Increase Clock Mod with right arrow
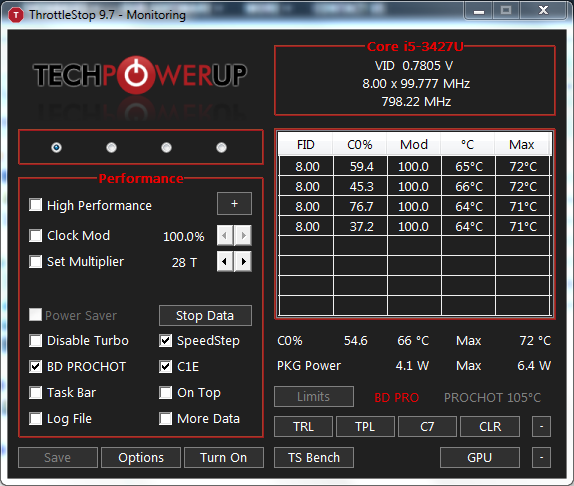Image resolution: width=574 pixels, height=486 pixels. pyautogui.click(x=243, y=235)
